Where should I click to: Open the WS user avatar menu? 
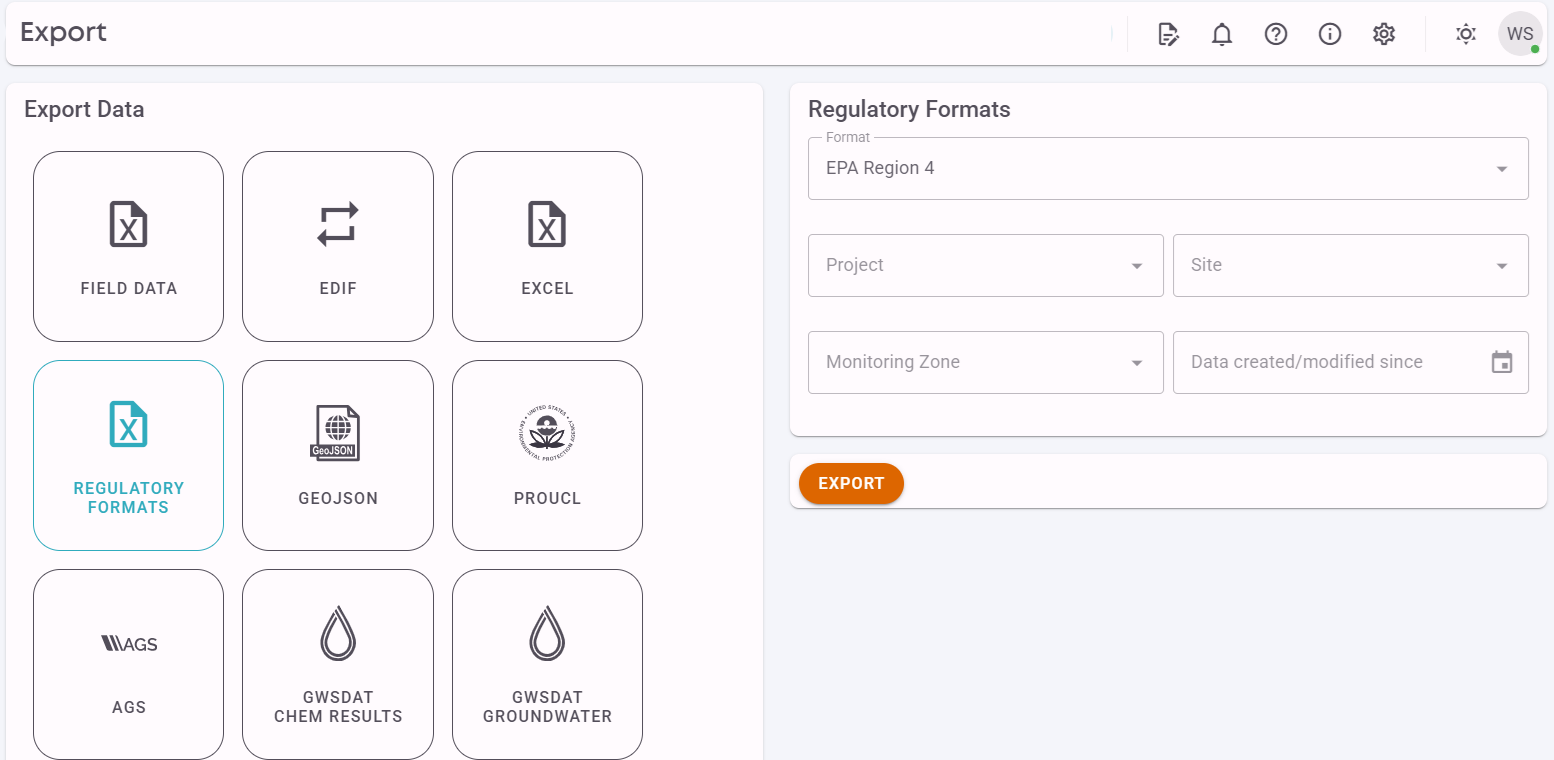(1520, 34)
